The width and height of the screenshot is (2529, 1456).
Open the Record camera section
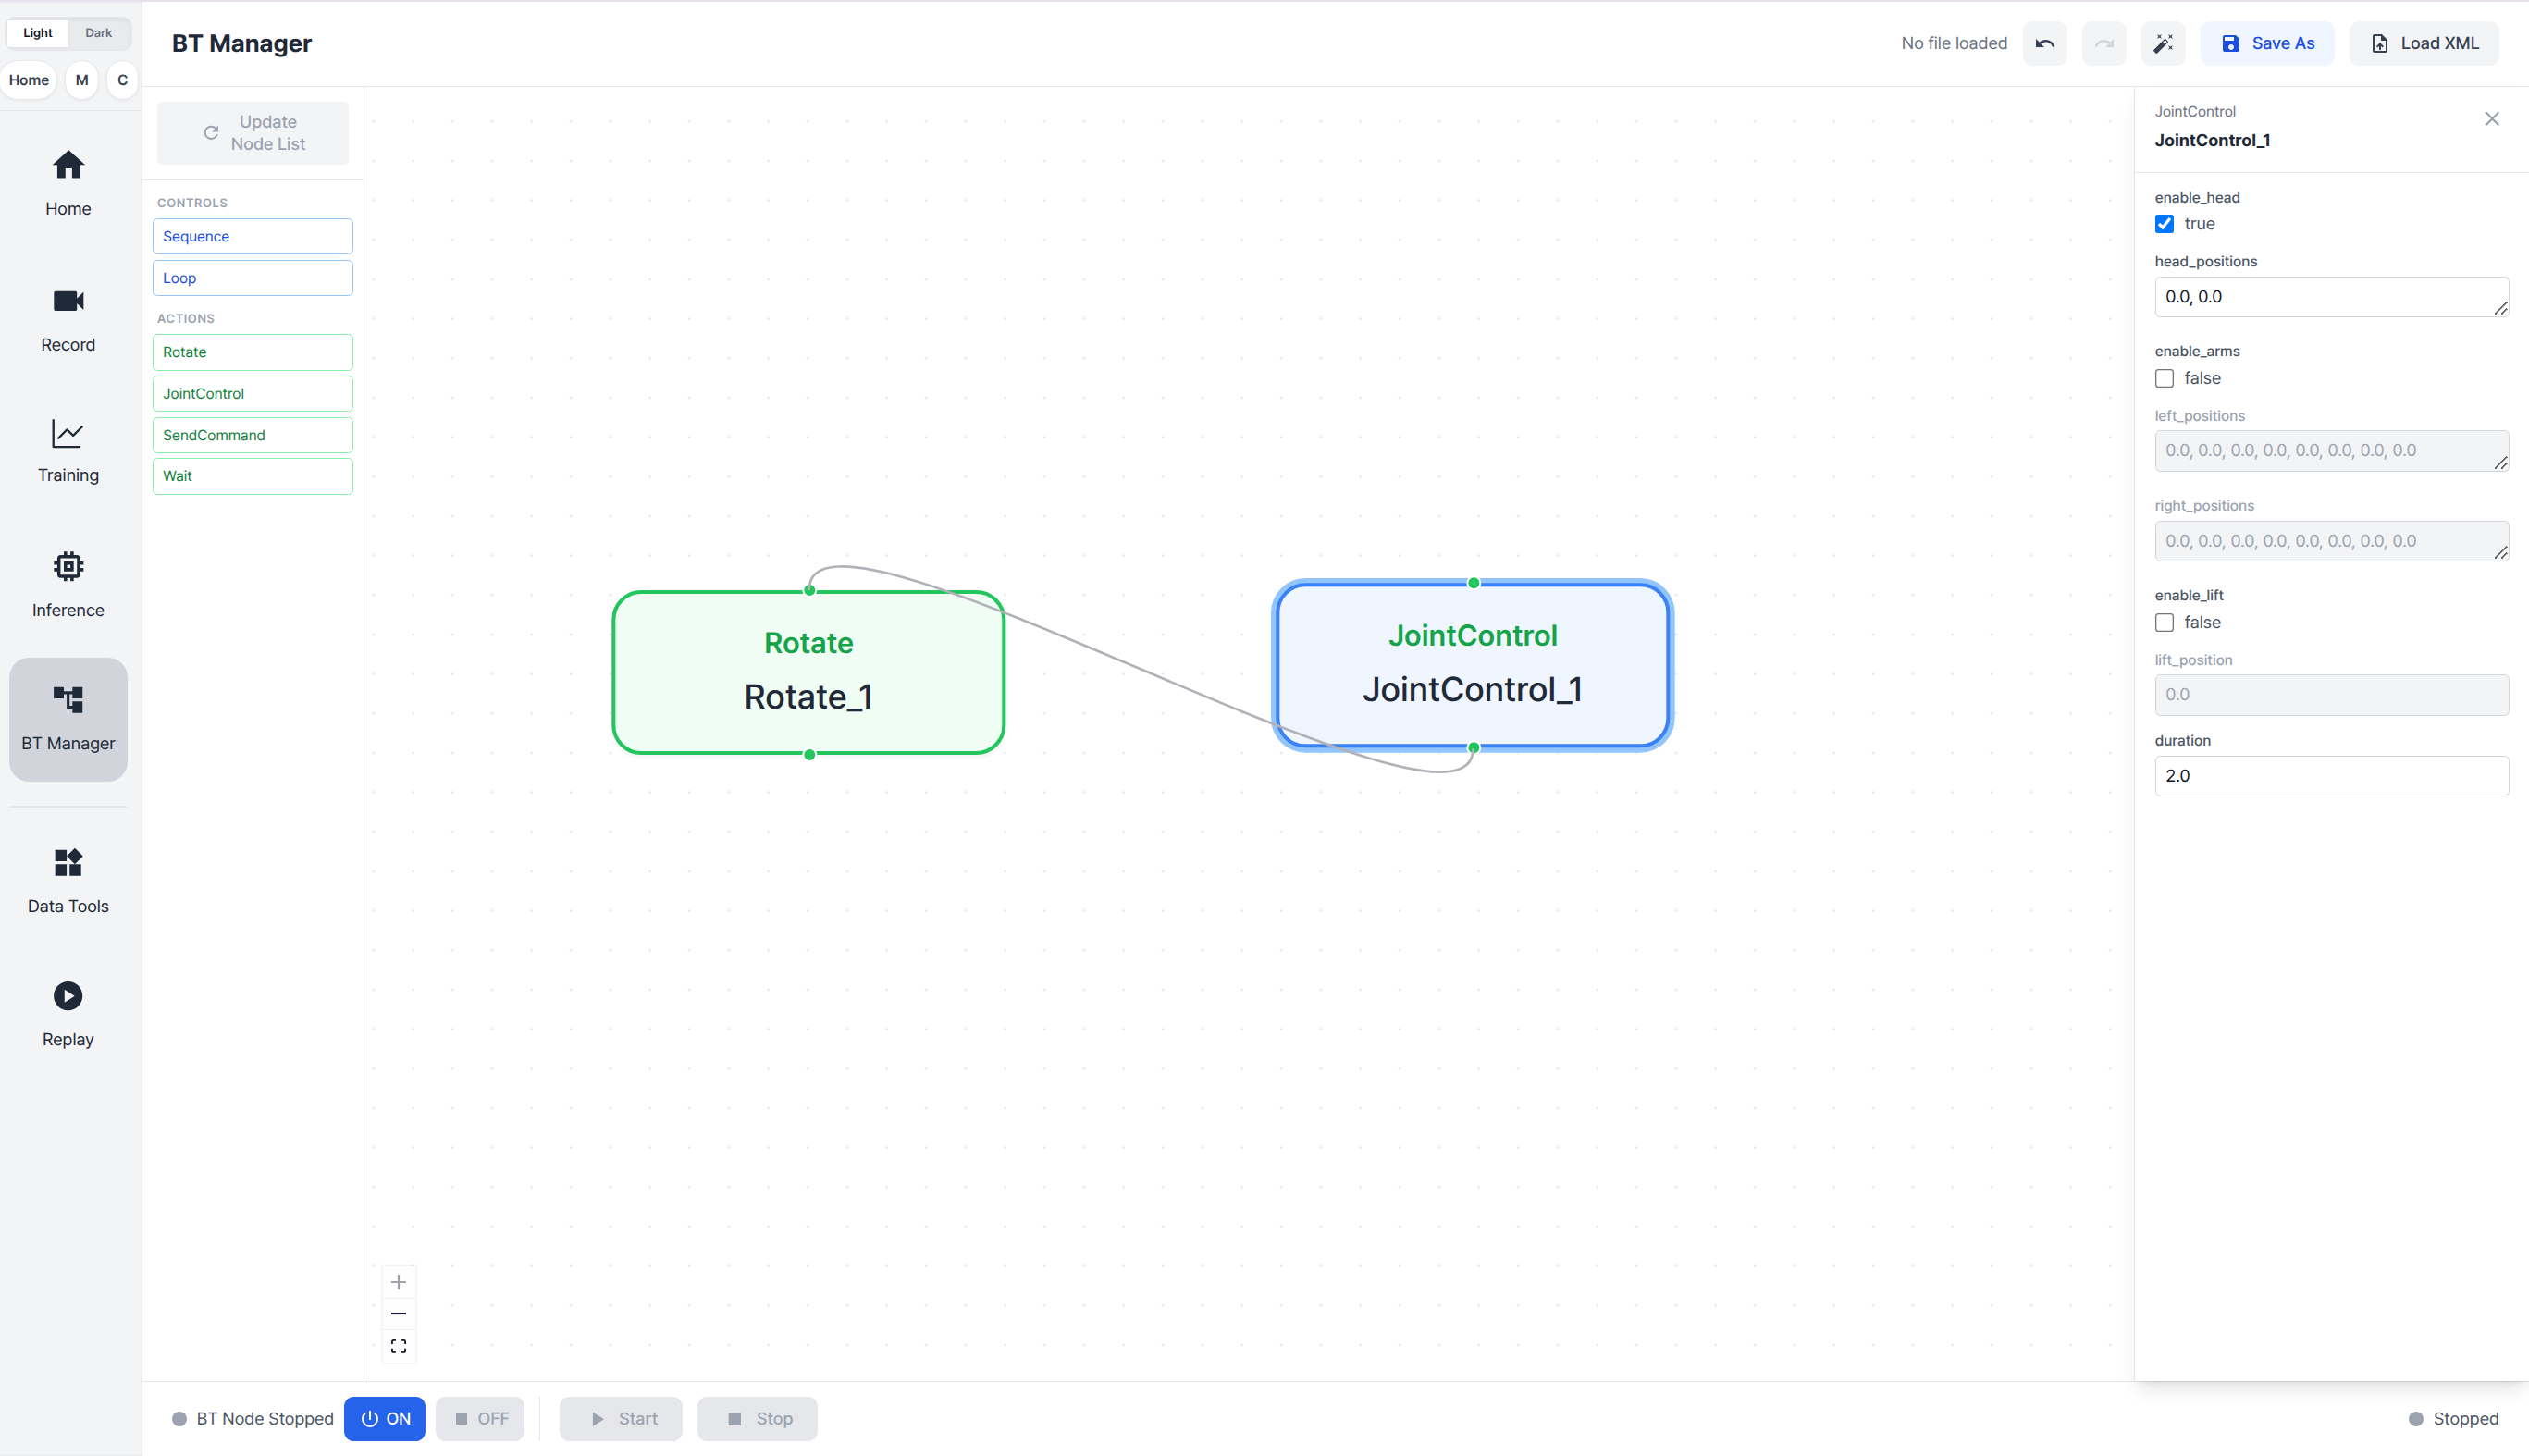[68, 319]
